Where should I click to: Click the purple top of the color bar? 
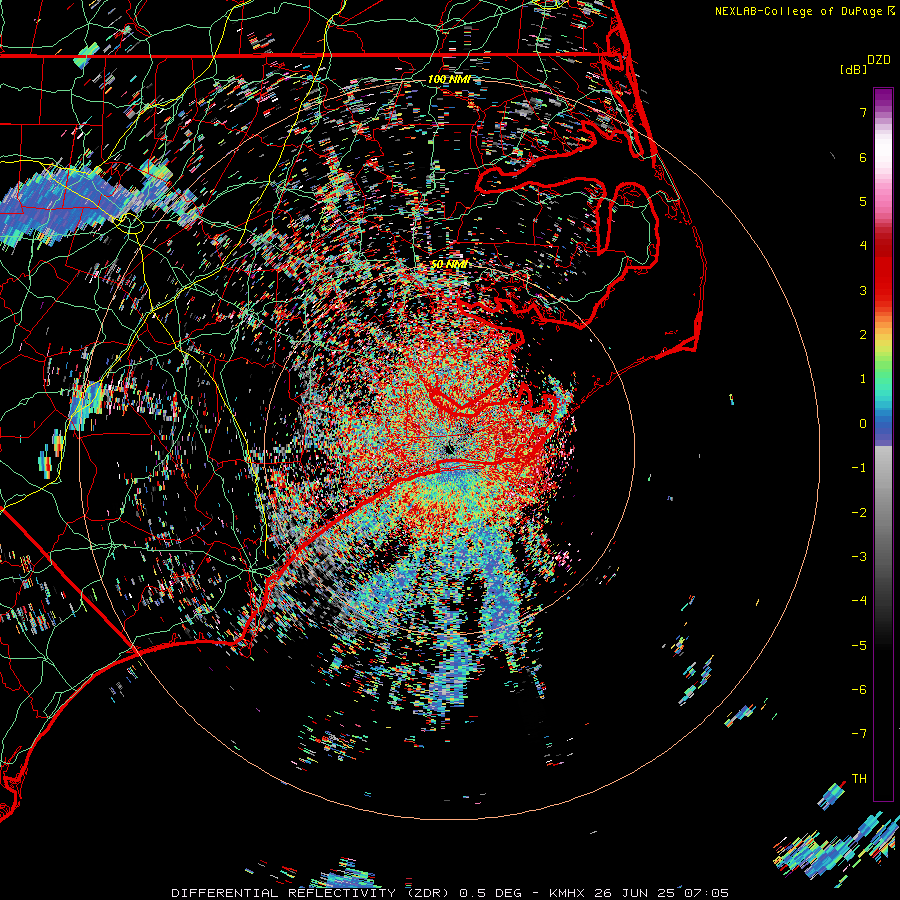pos(883,98)
